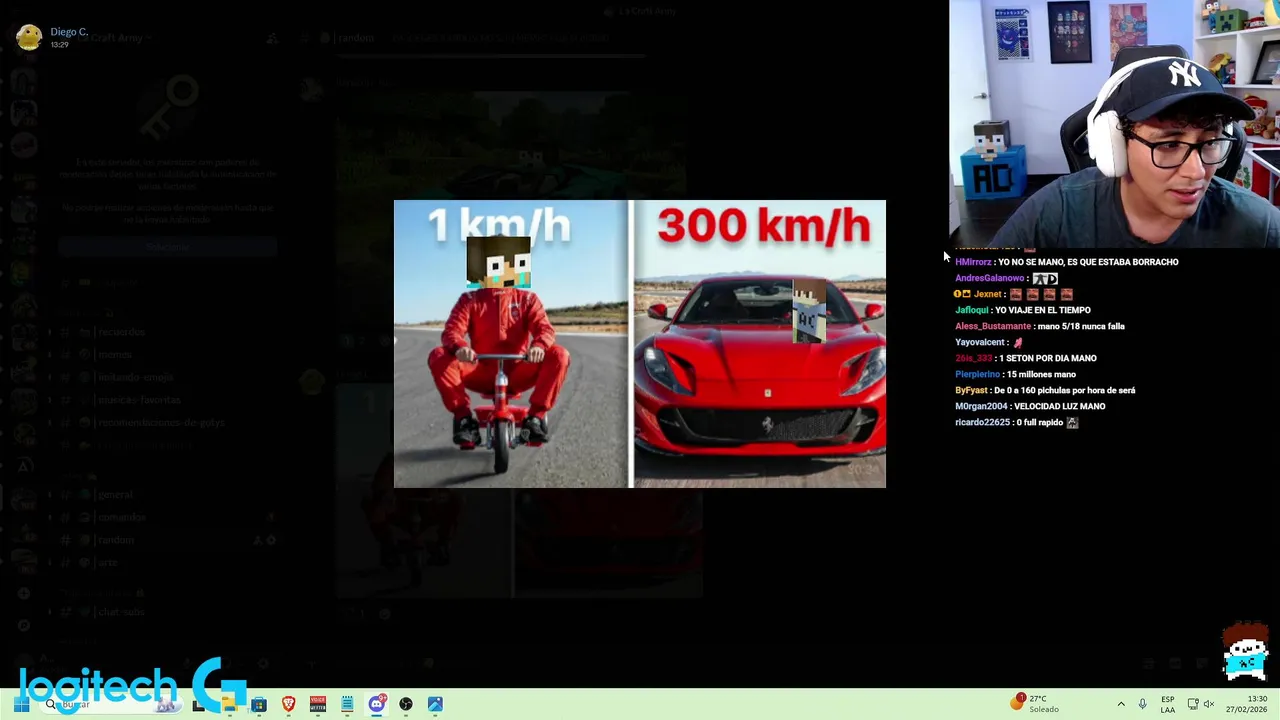This screenshot has height=720, width=1280.
Task: Open the chat-subs channel
Action: (121, 611)
